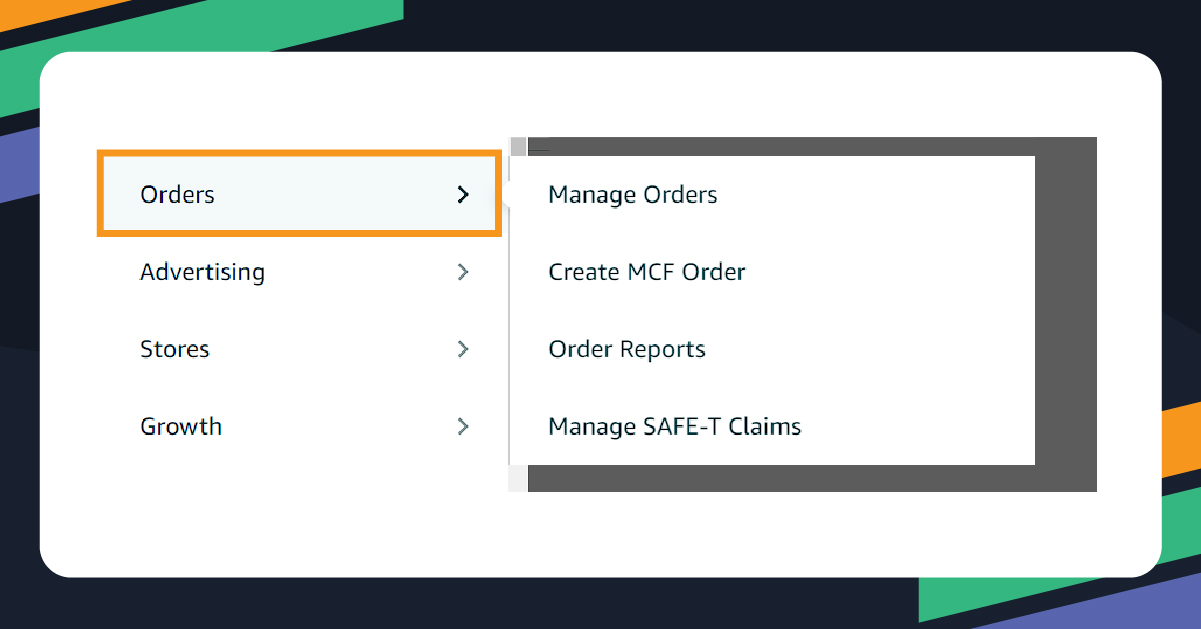Viewport: 1201px width, 629px height.
Task: Open Order Reports
Action: (x=626, y=349)
